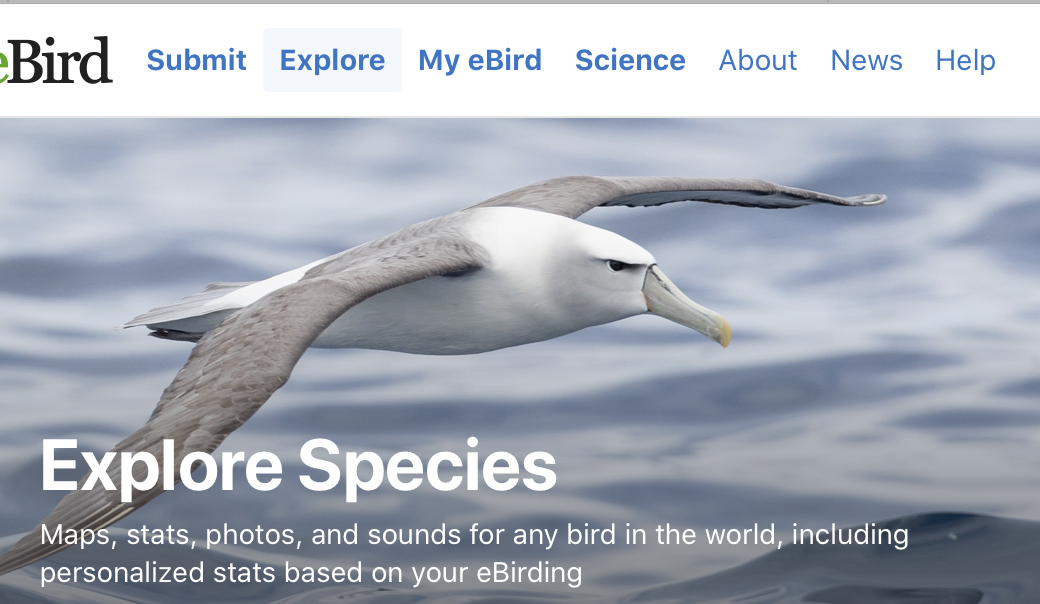This screenshot has height=604, width=1040.
Task: Visit the About link
Action: 758,60
